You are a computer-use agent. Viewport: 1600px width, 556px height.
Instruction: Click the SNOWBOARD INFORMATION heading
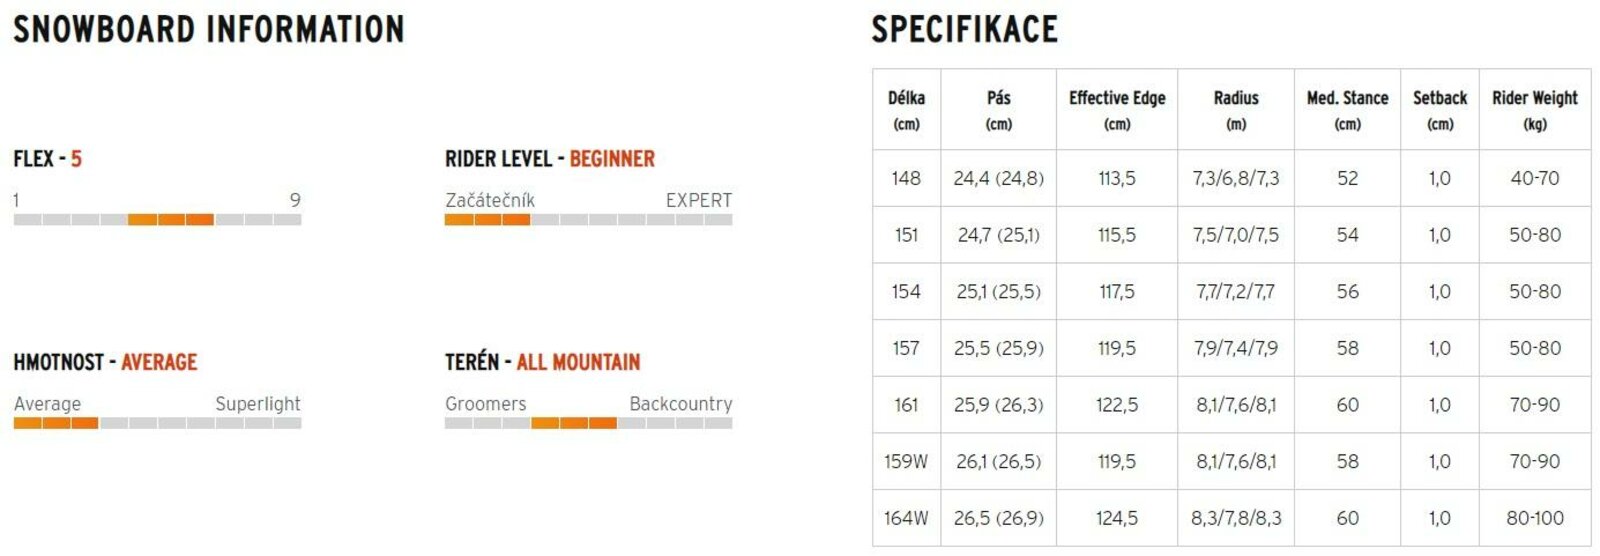click(209, 29)
